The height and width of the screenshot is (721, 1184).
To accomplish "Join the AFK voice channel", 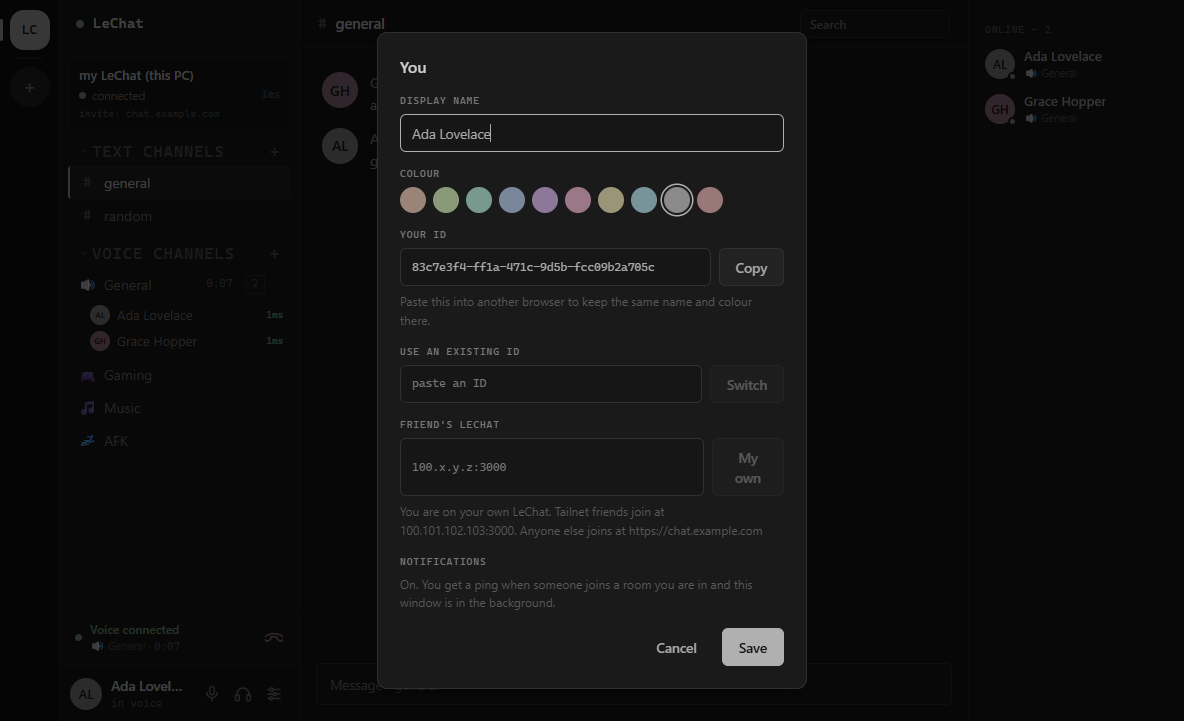I will tap(180, 441).
